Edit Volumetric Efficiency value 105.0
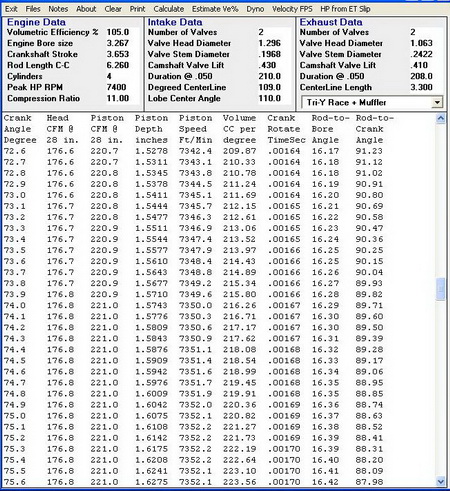This screenshot has width=450, height=491. 121,32
